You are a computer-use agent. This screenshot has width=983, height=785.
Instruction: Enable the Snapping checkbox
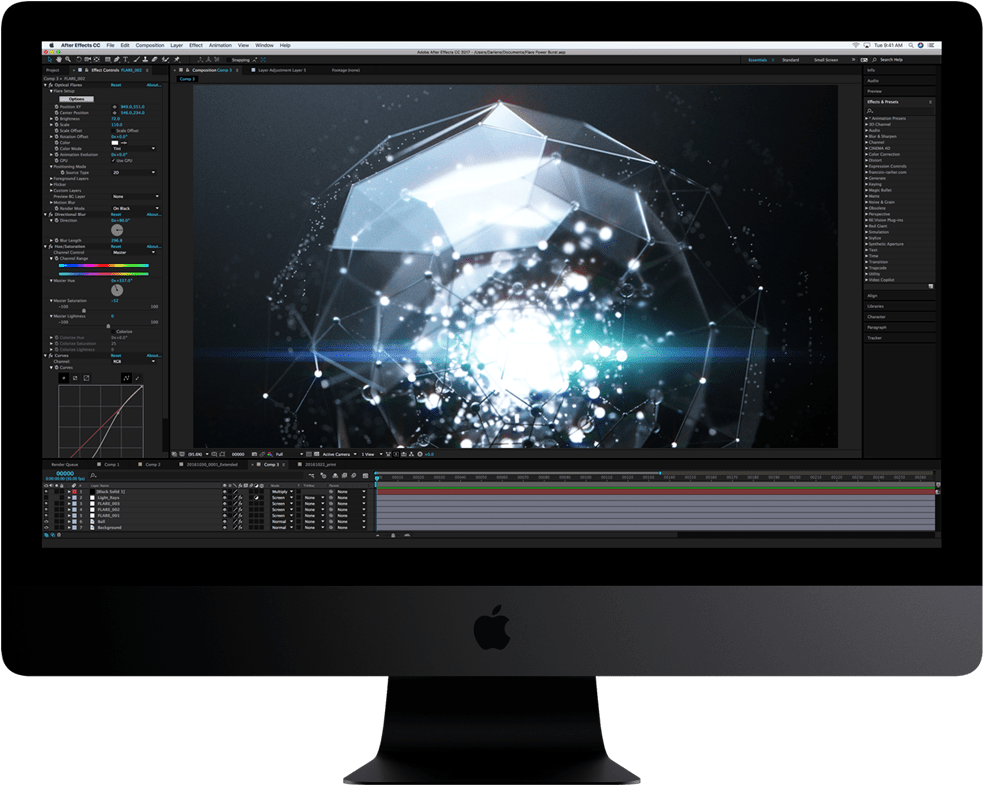click(x=227, y=60)
